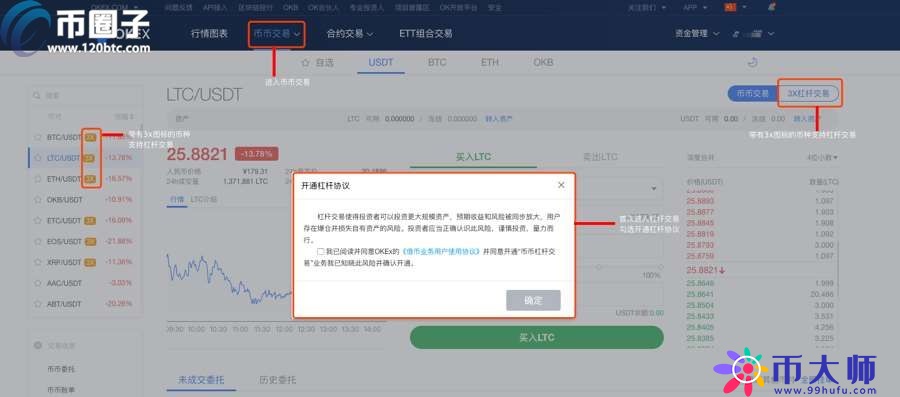Screen dimensions: 900x397
Task: Open the 币币委托 sidebar entry
Action: 60,369
